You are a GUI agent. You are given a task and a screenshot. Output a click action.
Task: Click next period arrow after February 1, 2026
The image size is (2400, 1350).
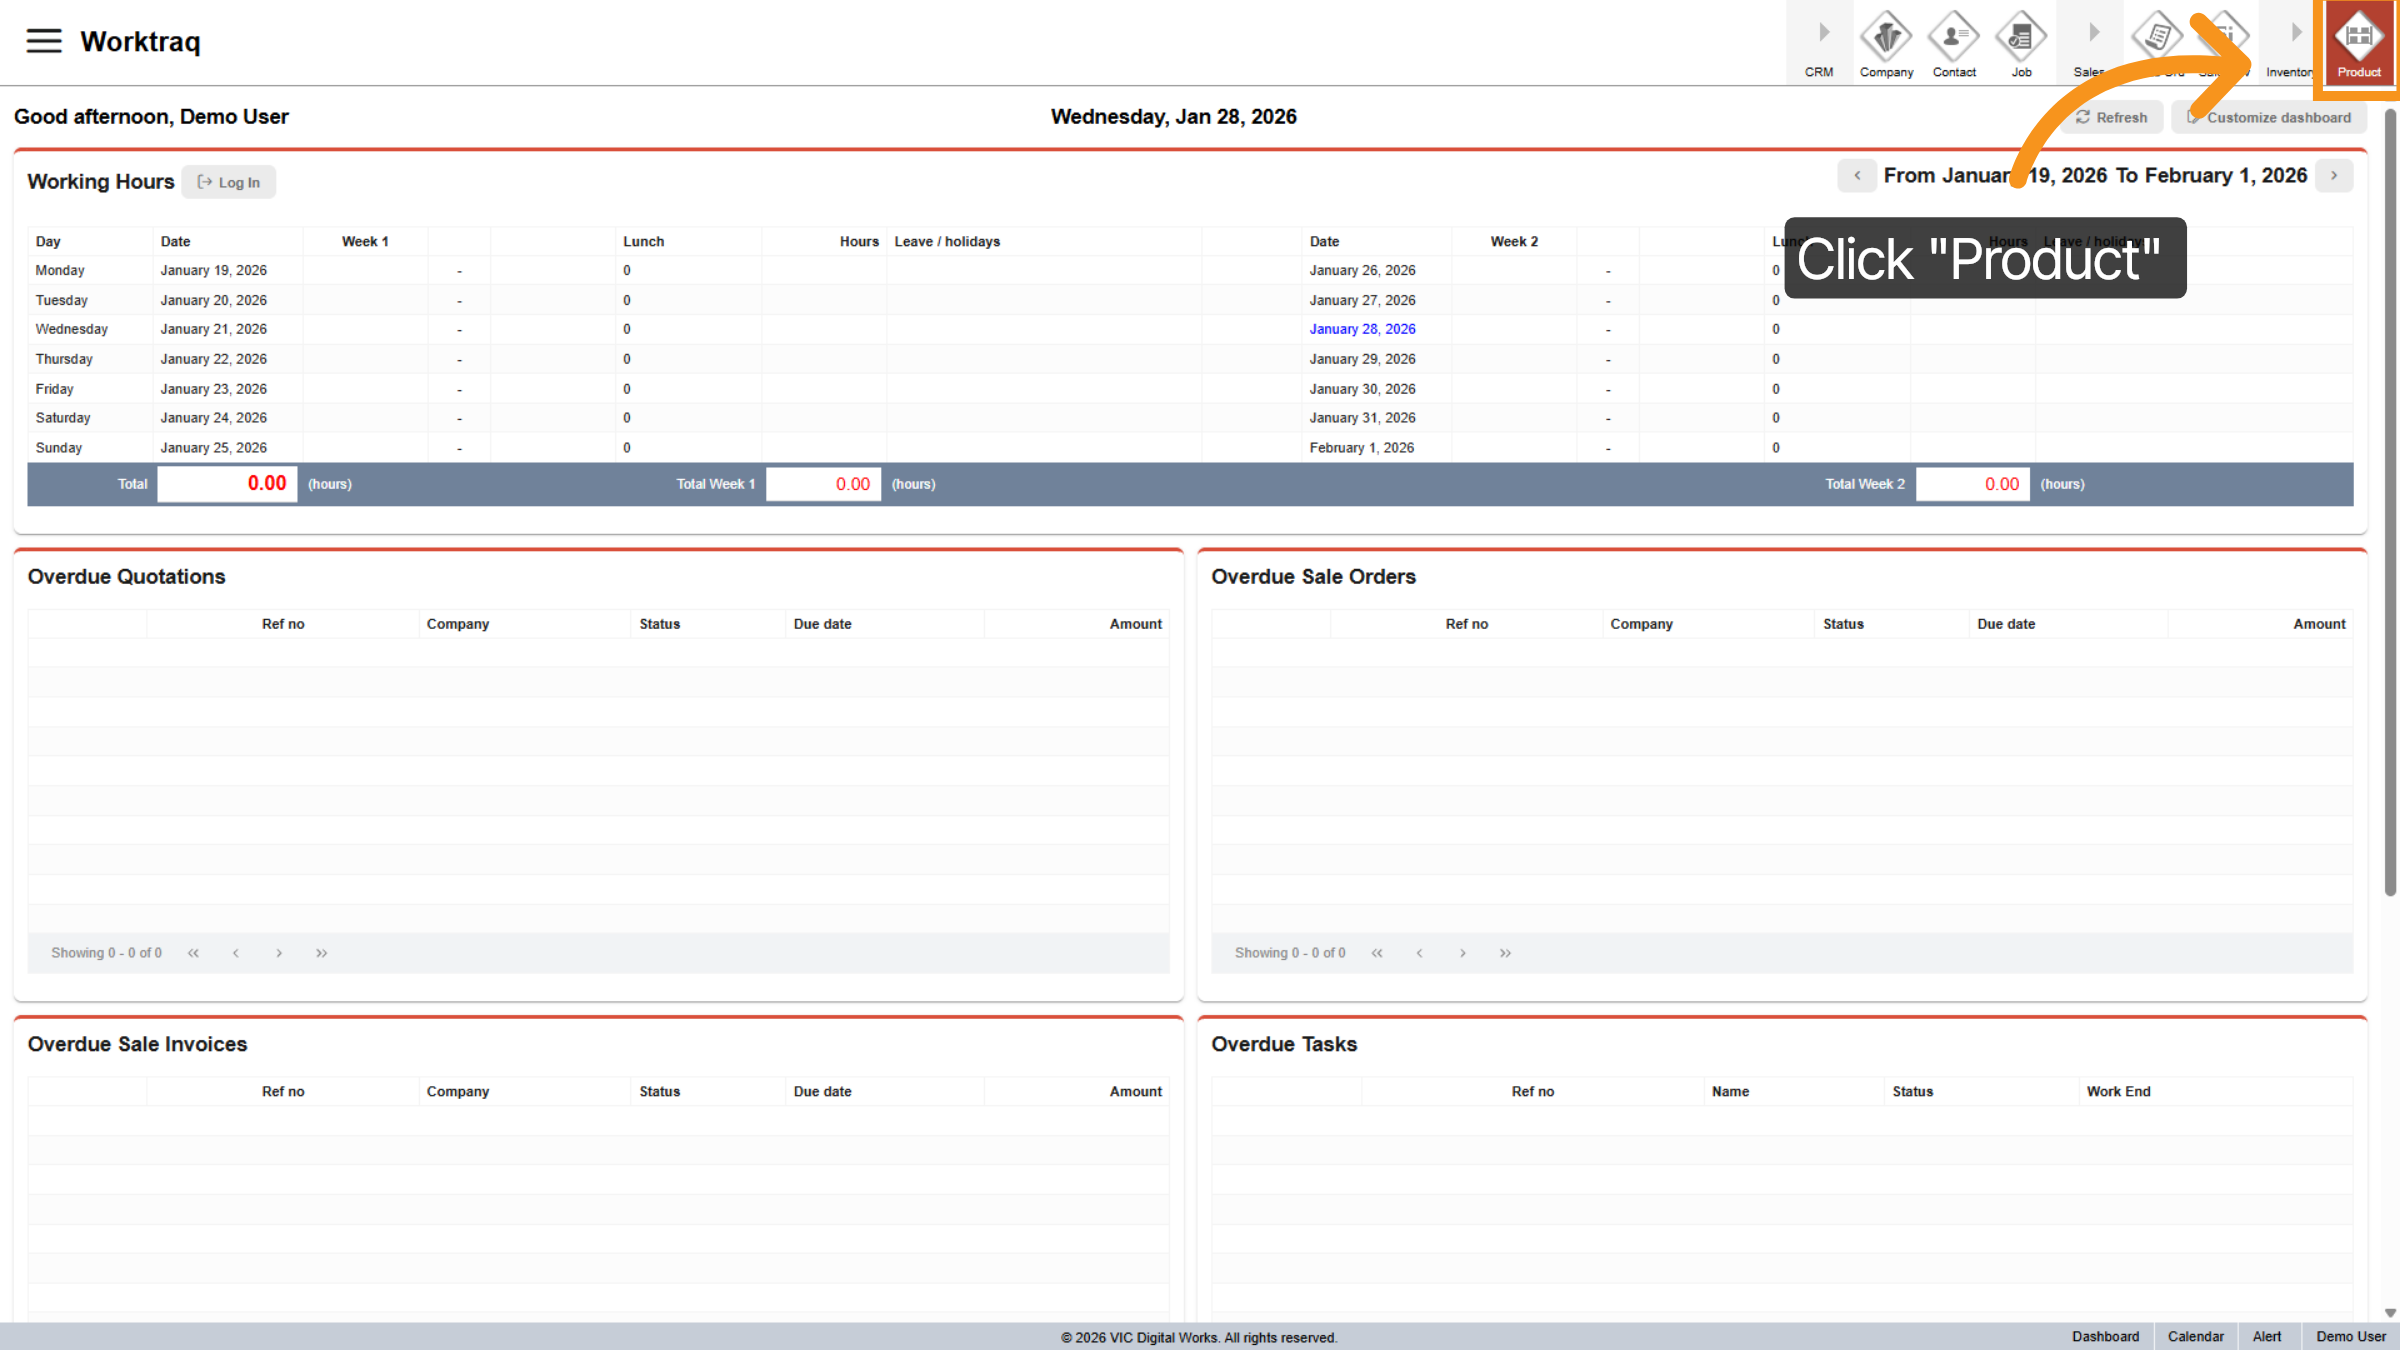click(x=2334, y=175)
